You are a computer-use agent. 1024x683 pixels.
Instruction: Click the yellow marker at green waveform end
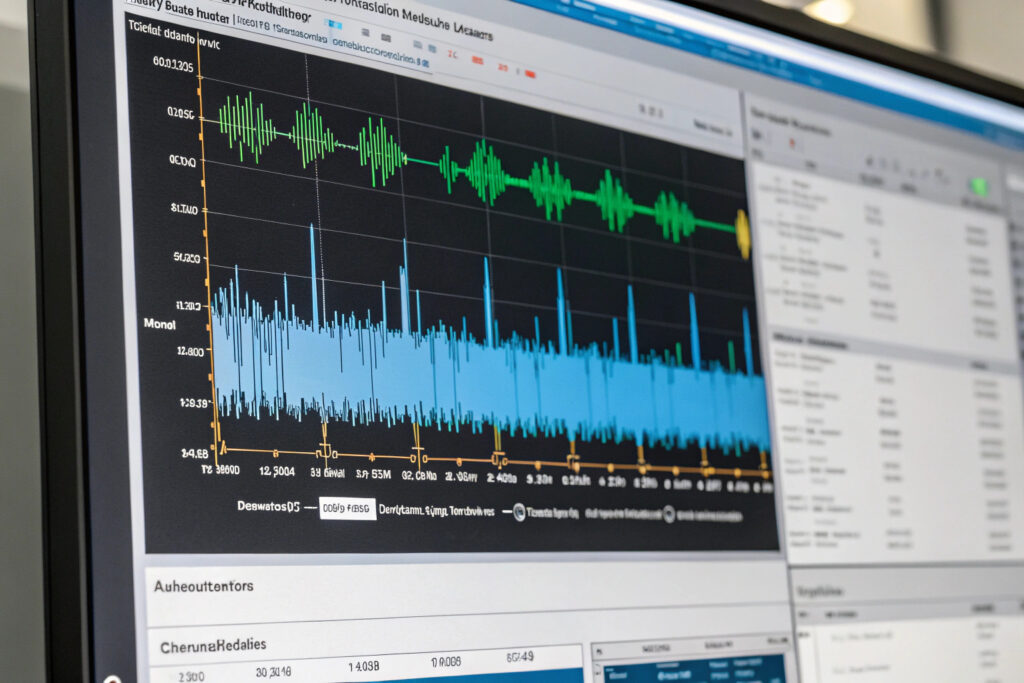coord(742,232)
